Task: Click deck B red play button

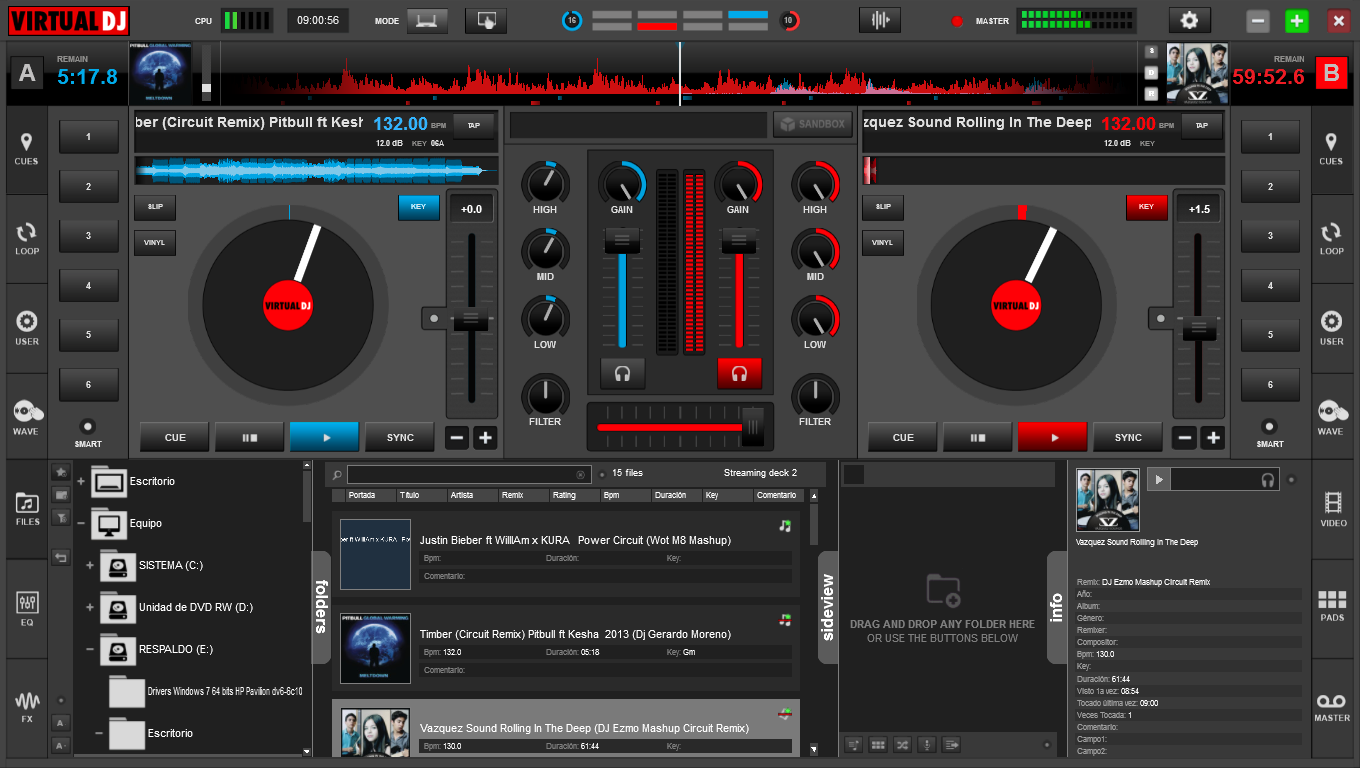Action: point(1052,437)
